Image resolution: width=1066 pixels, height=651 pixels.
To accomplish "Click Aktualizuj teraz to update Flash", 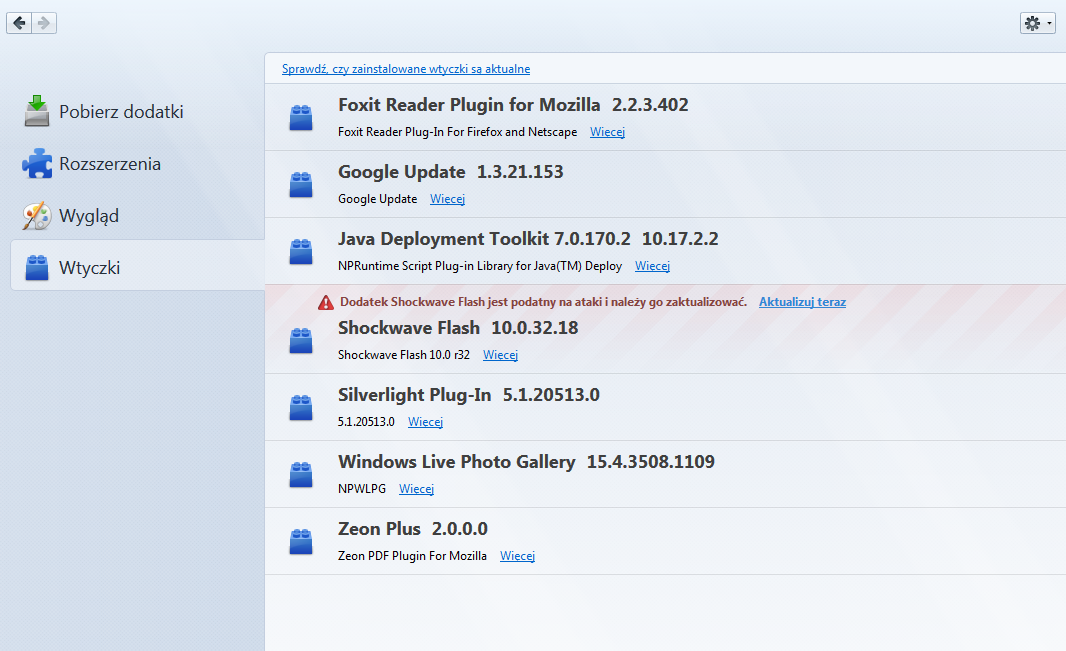I will click(802, 302).
